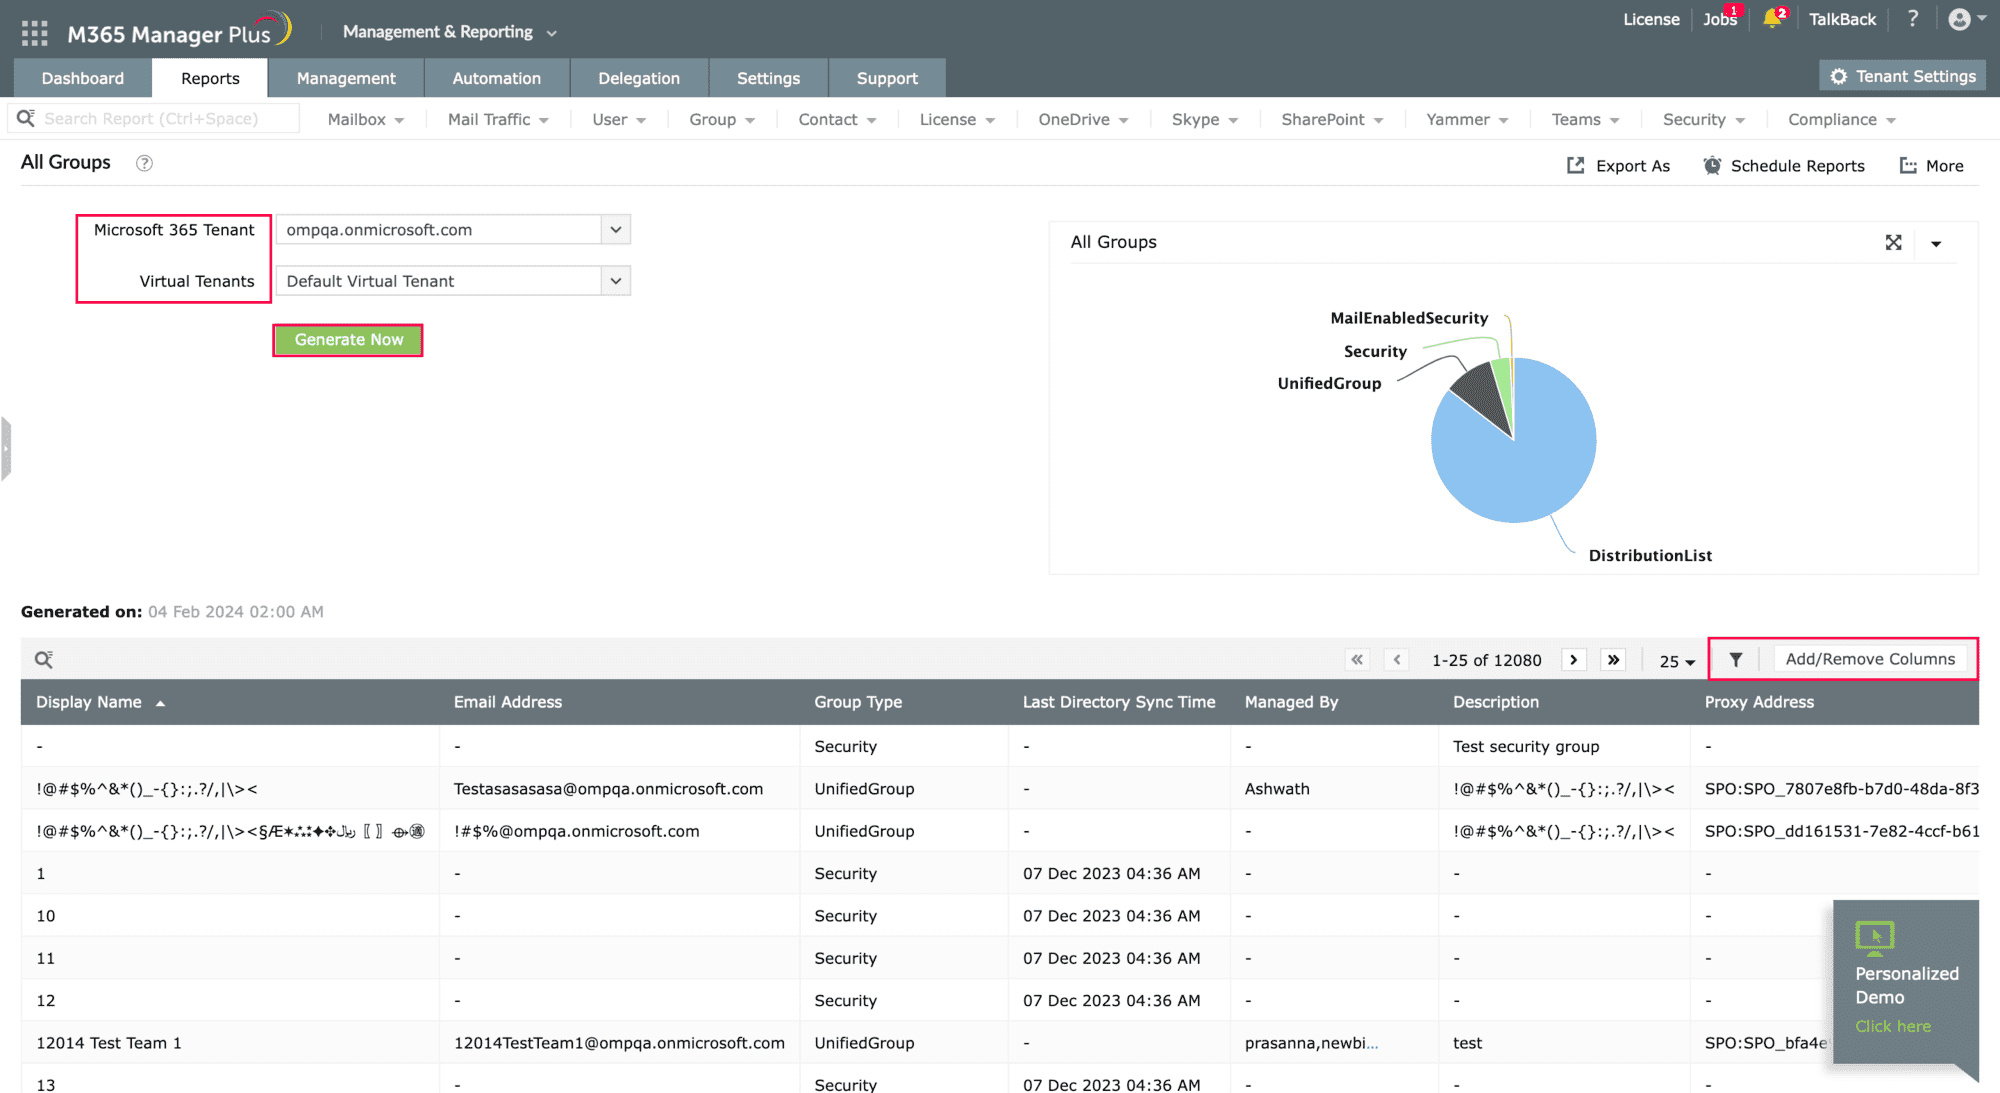This screenshot has height=1093, width=2000.
Task: Open the table filter funnel icon
Action: 1736,659
